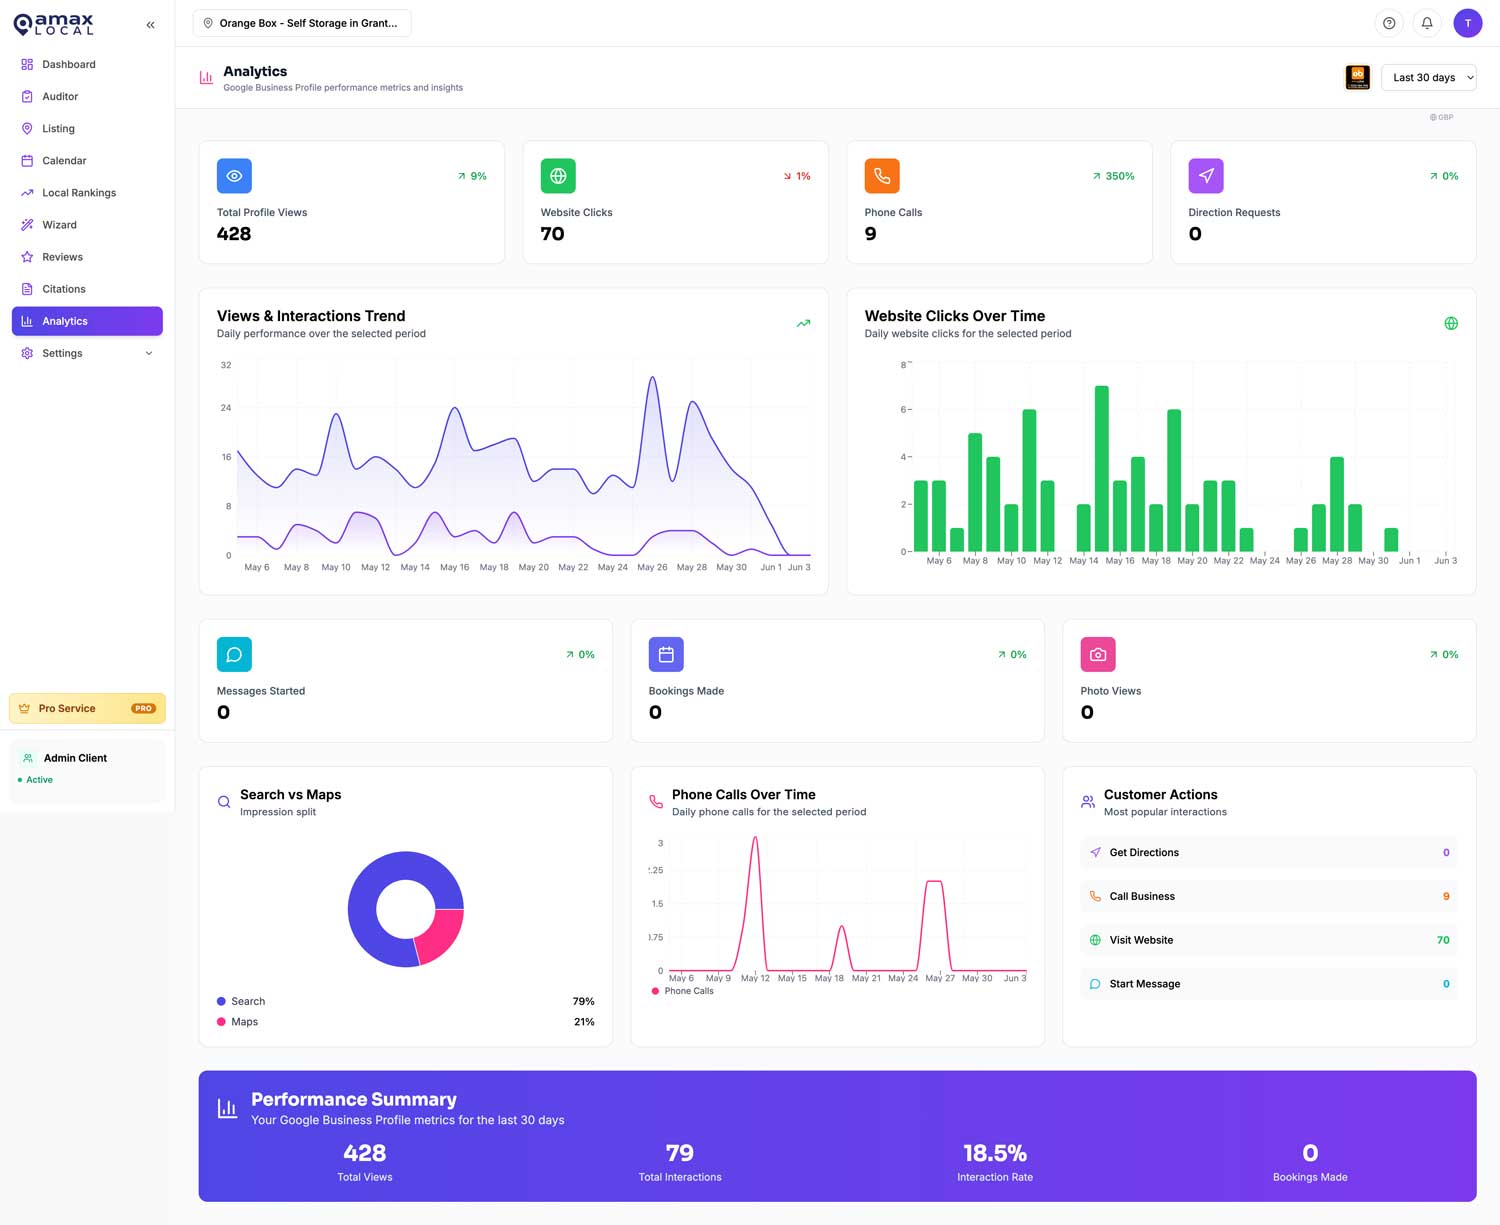Click the Phone Calls legend entry

coord(683,991)
